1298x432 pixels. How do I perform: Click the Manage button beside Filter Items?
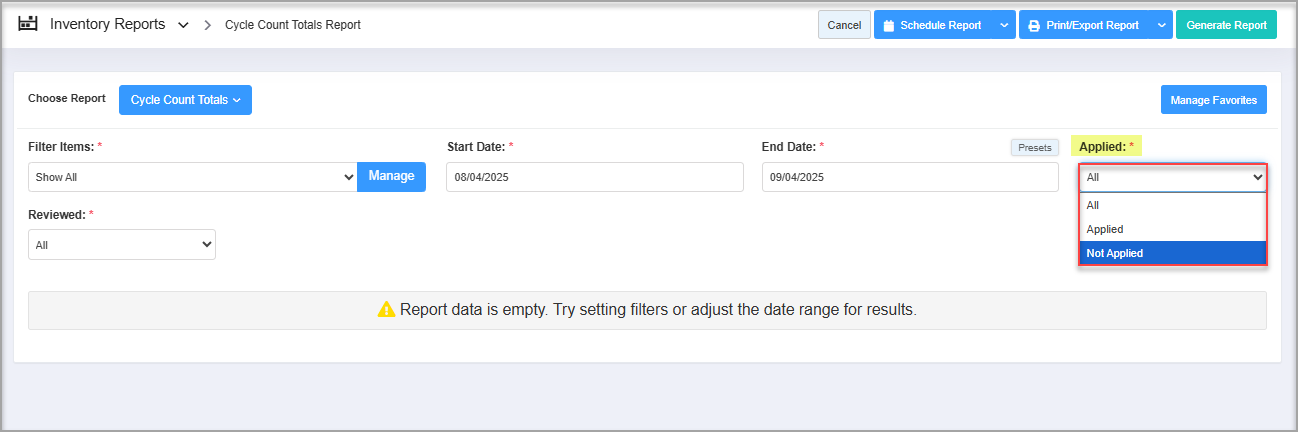coord(391,176)
